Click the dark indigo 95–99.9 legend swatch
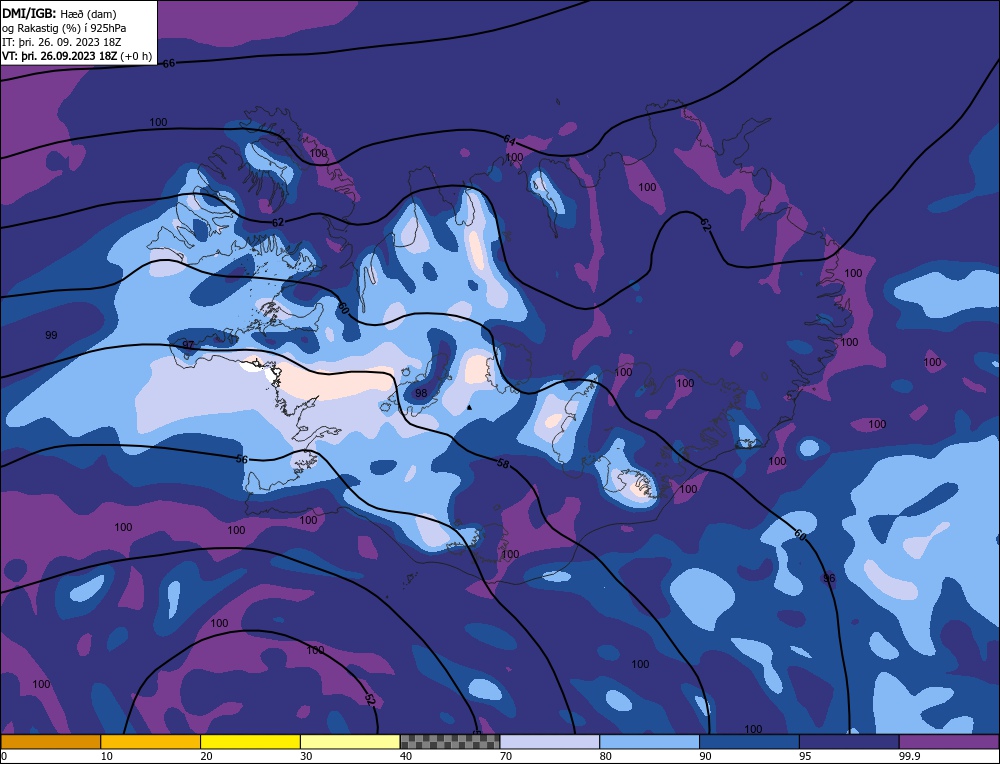Image resolution: width=1000 pixels, height=764 pixels. point(849,741)
